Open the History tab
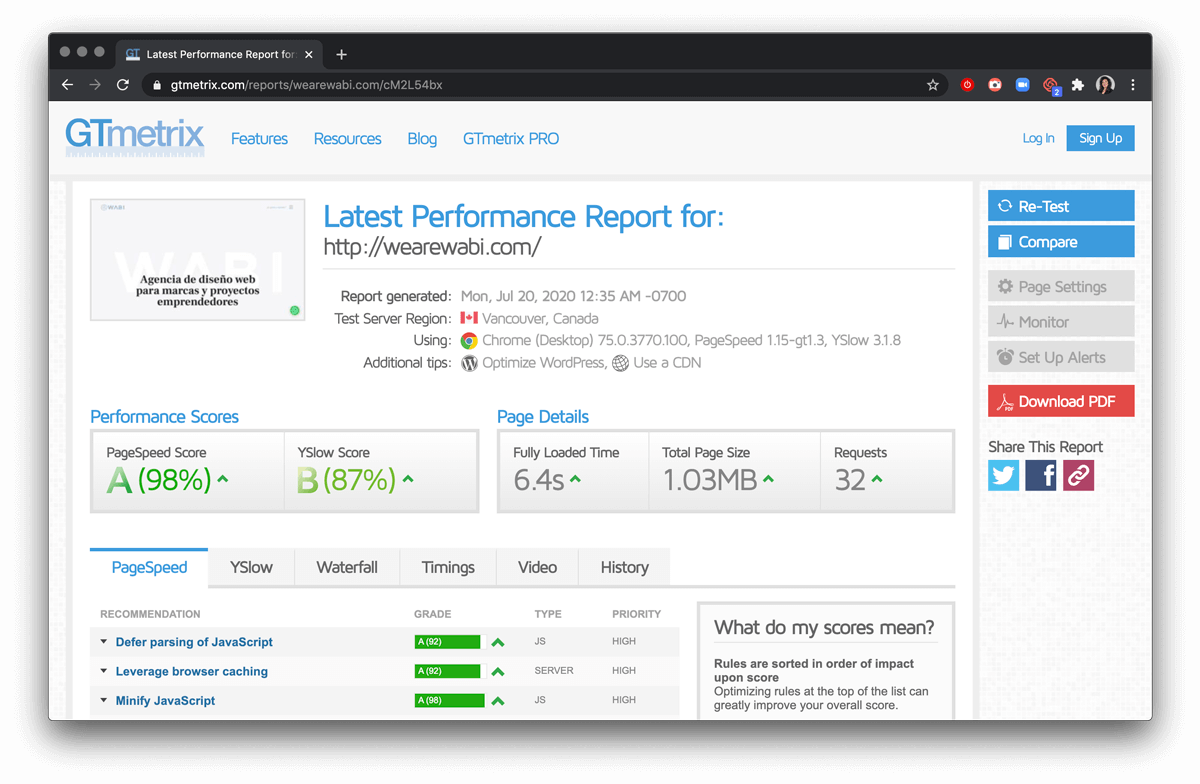This screenshot has height=784, width=1200. (625, 567)
